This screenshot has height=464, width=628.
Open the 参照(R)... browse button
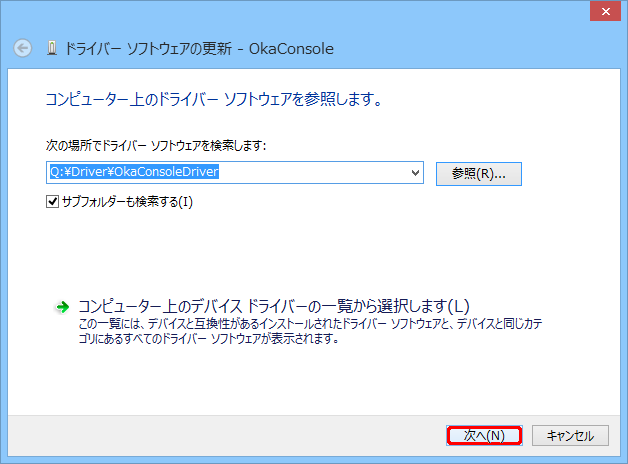pos(479,174)
